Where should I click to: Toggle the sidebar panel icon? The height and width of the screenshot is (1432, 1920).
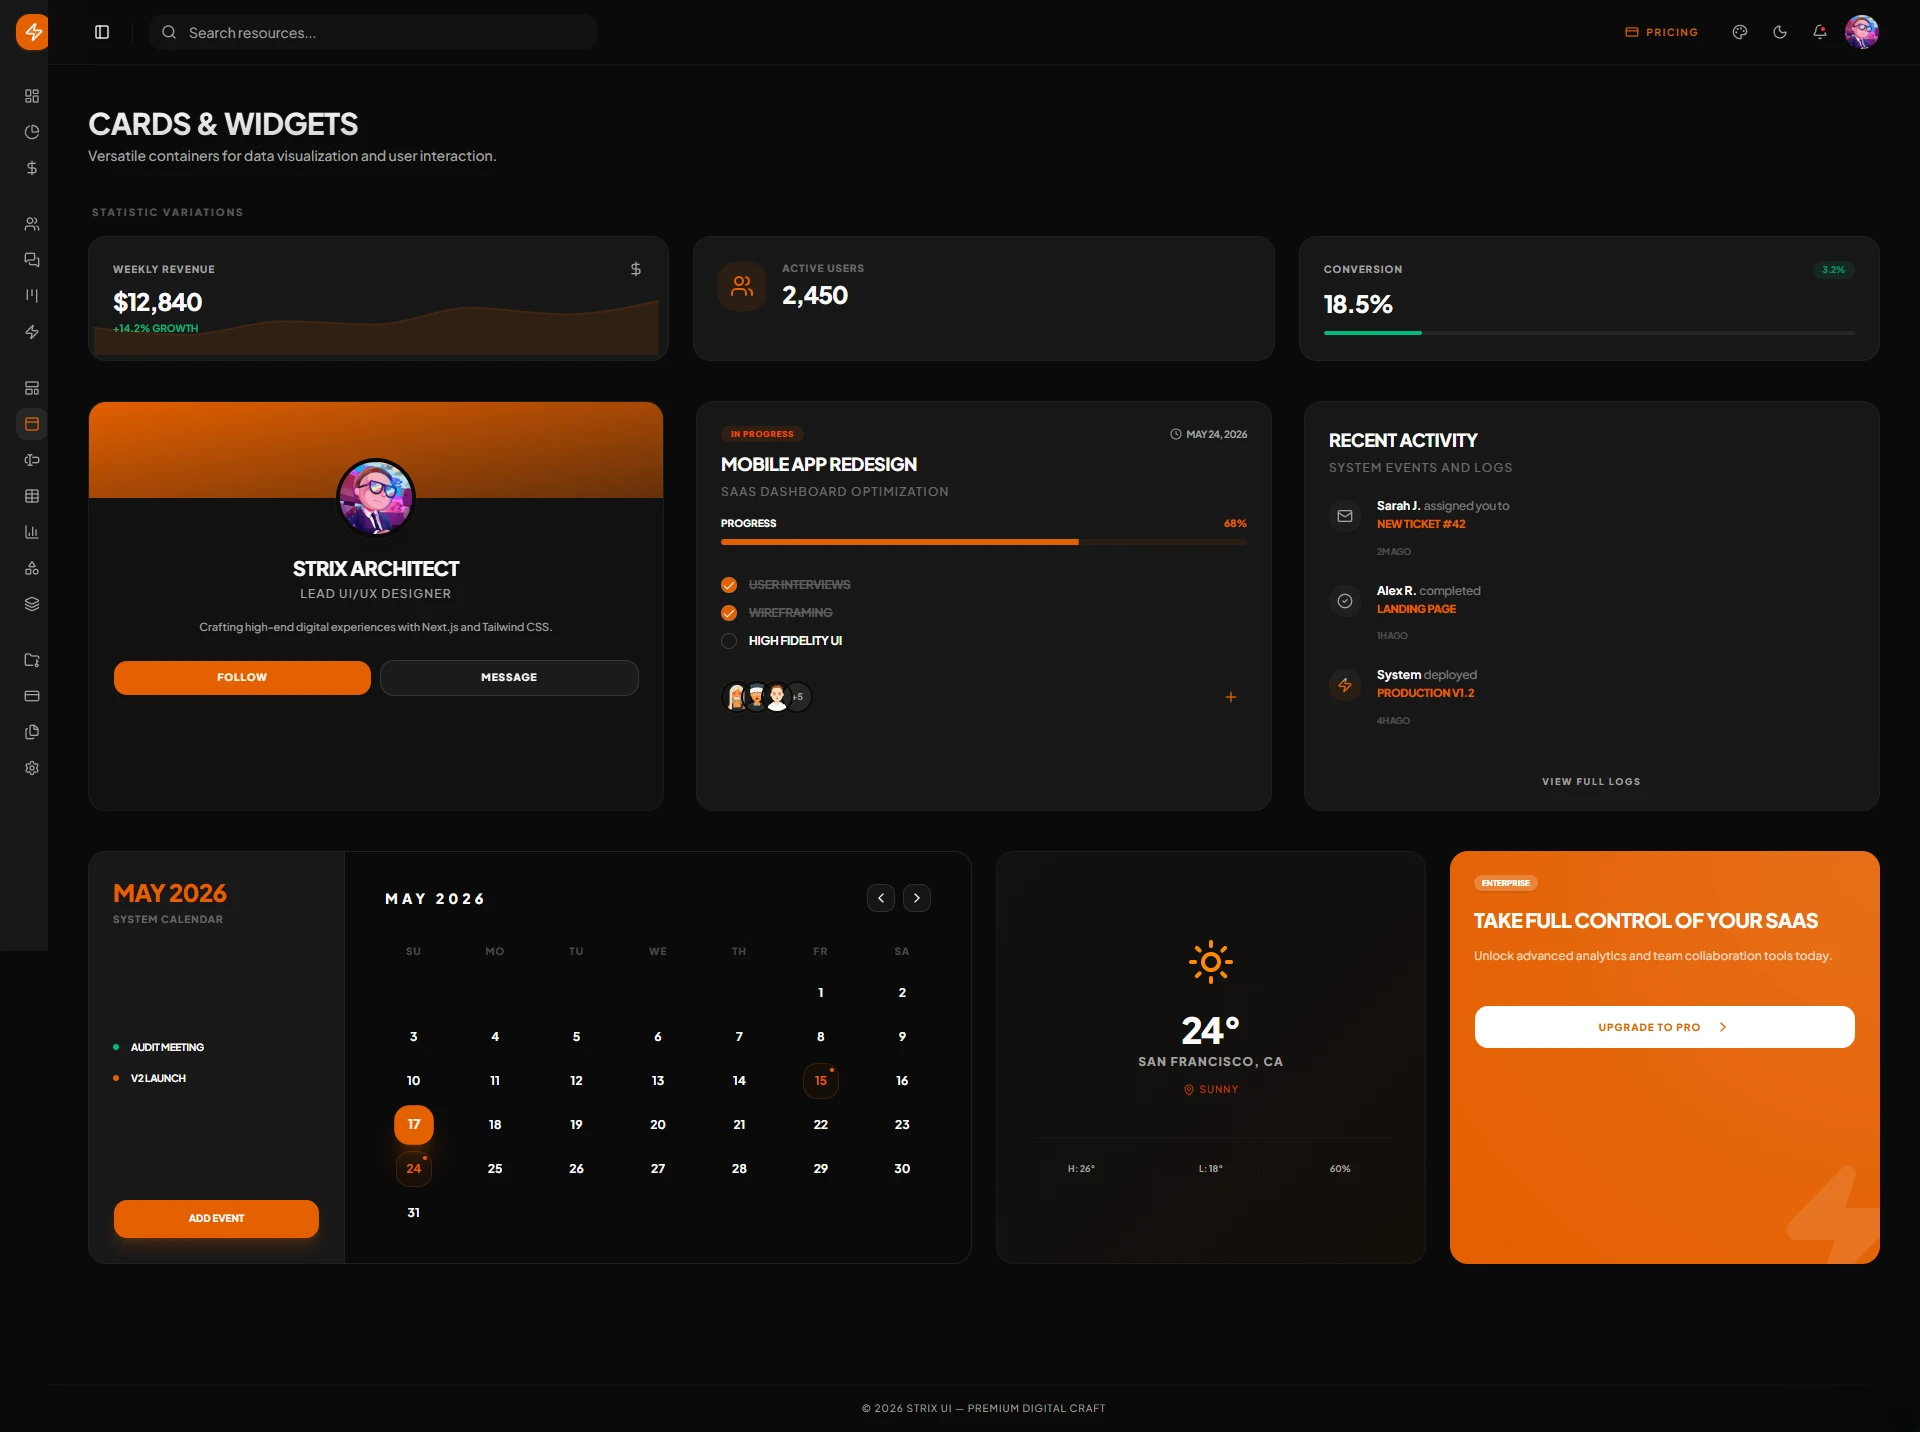tap(102, 32)
